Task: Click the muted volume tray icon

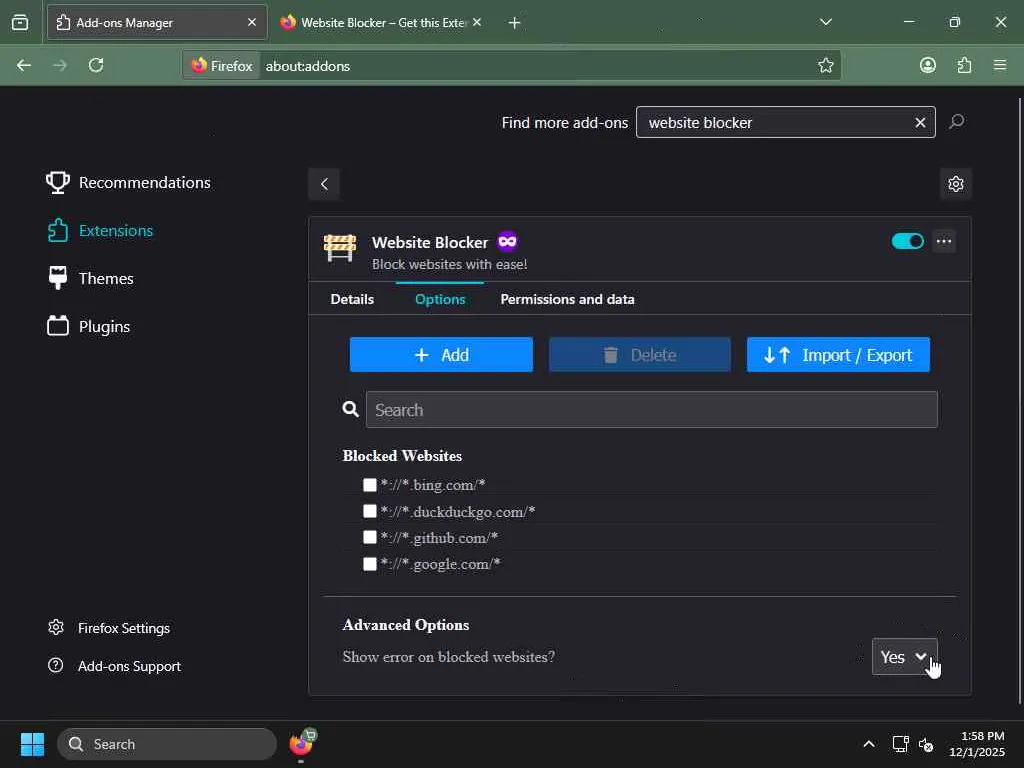Action: coord(925,744)
